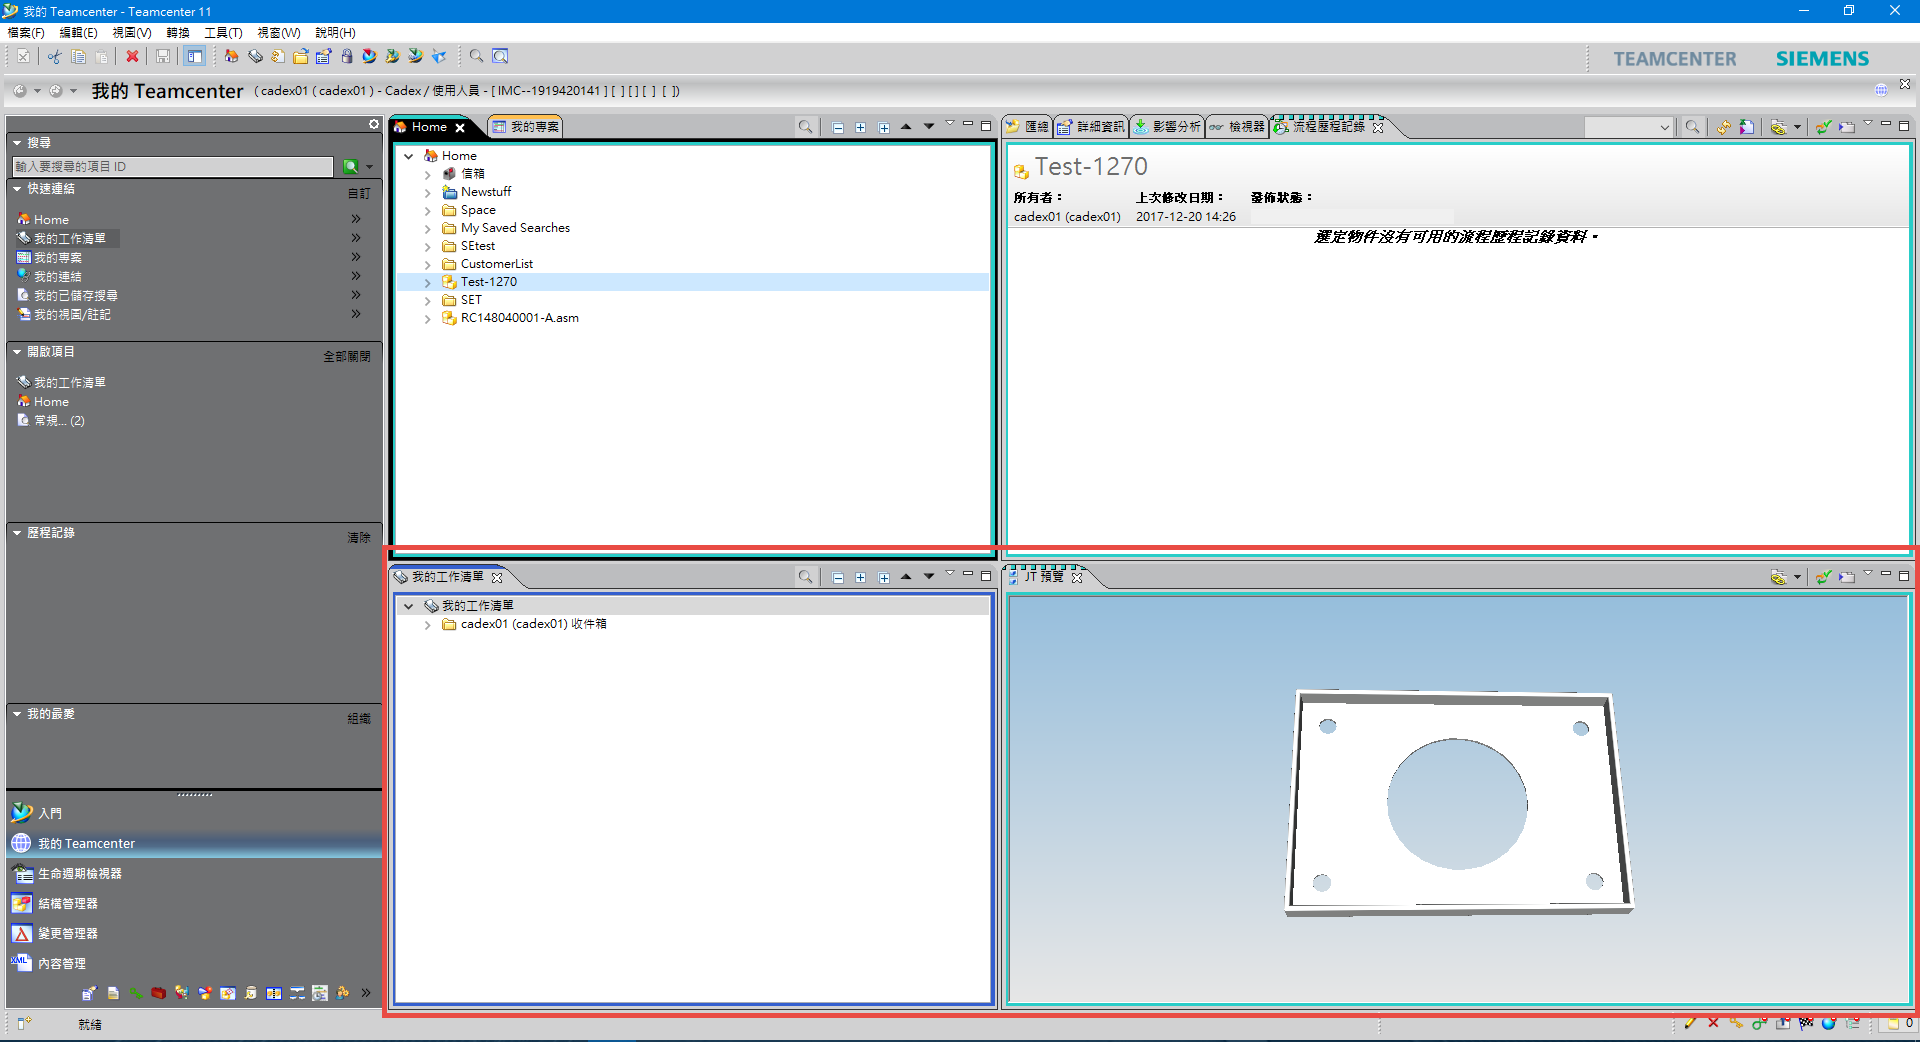The image size is (1920, 1042).
Task: Click search magnifier icon in Home view toolbar
Action: pyautogui.click(x=805, y=127)
